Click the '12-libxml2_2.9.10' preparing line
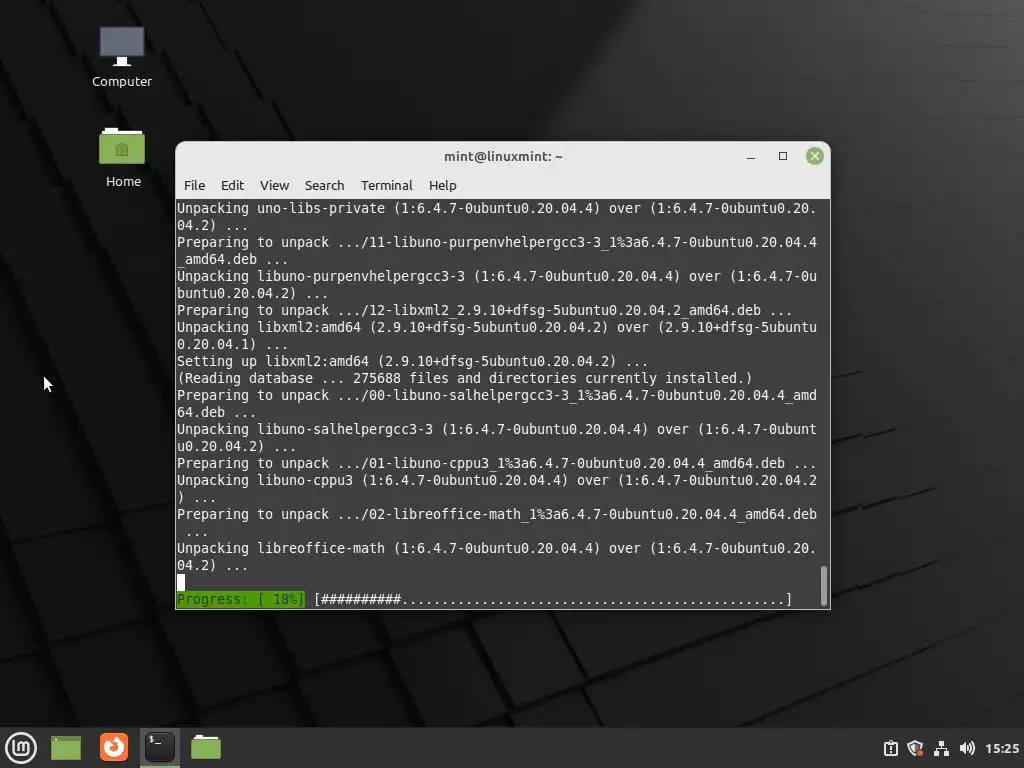Viewport: 1024px width, 768px height. [484, 310]
